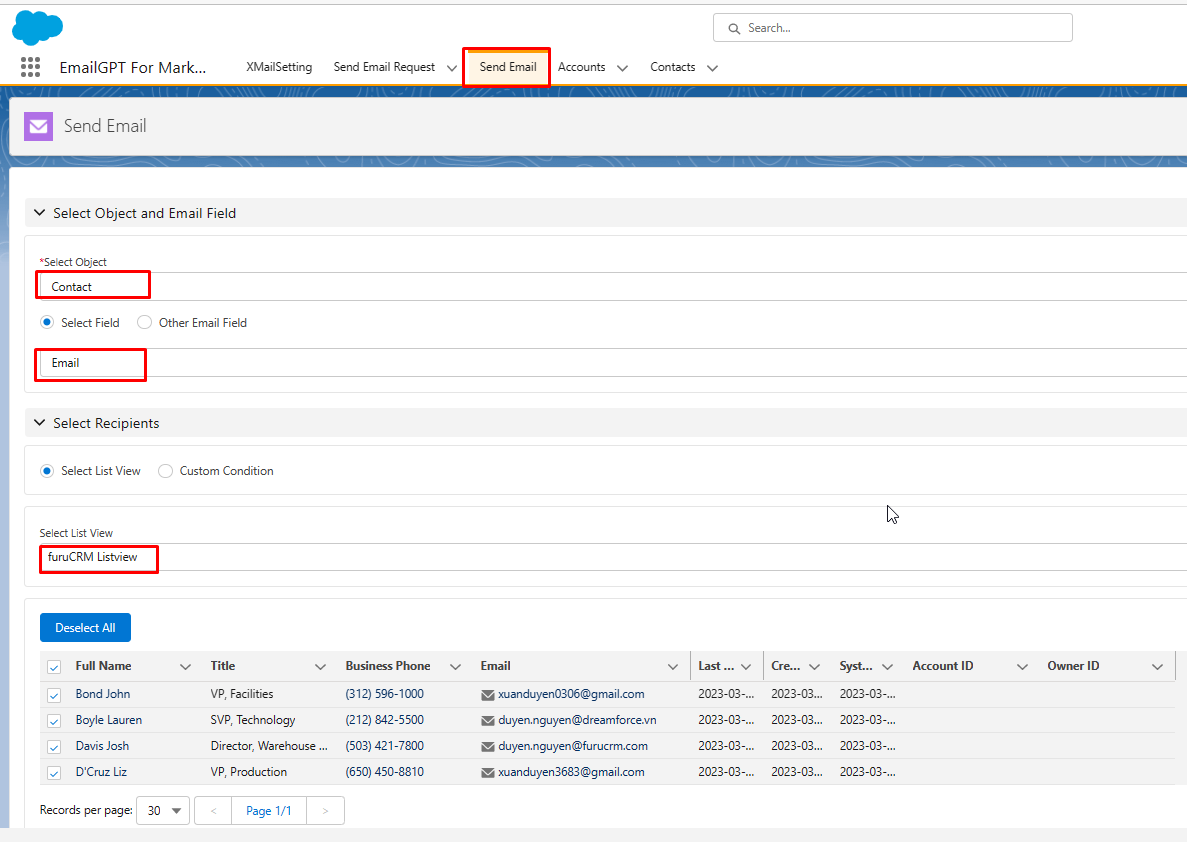This screenshot has width=1187, height=842.
Task: Open the D'Cruz Liz contact link
Action: click(101, 772)
